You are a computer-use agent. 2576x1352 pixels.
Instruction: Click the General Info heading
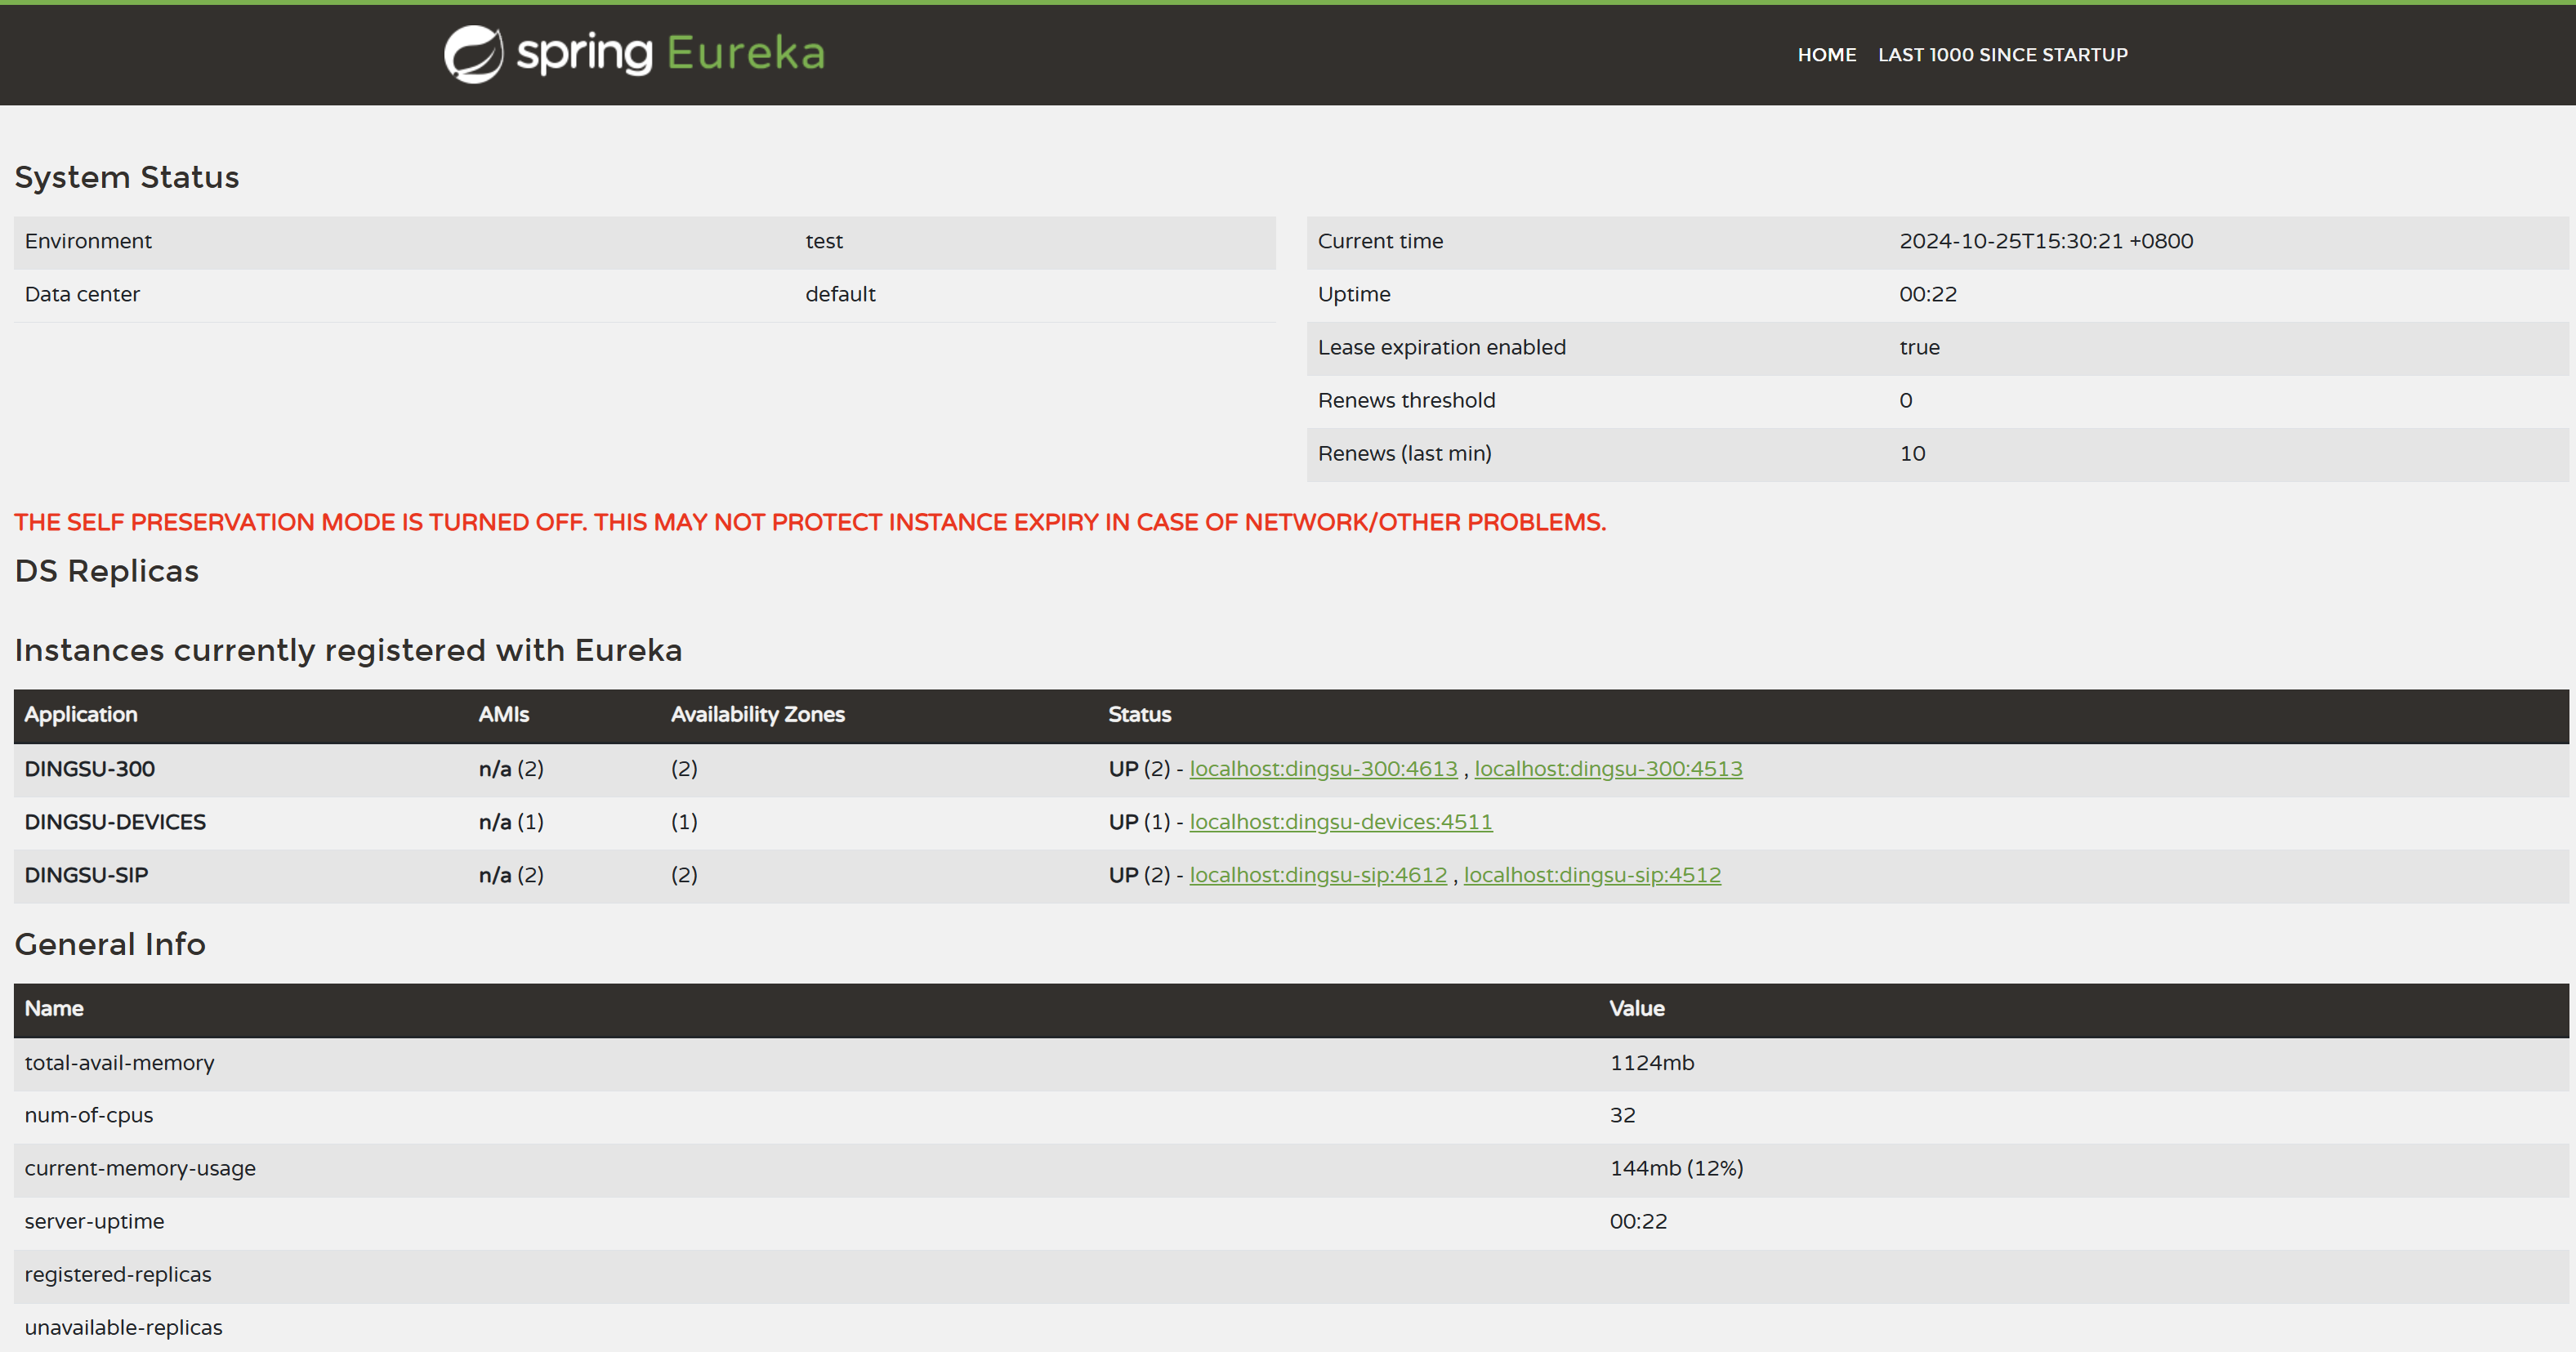pyautogui.click(x=110, y=944)
